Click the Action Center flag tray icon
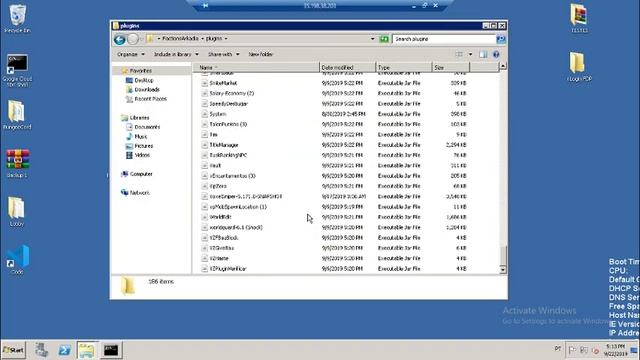 [572, 350]
